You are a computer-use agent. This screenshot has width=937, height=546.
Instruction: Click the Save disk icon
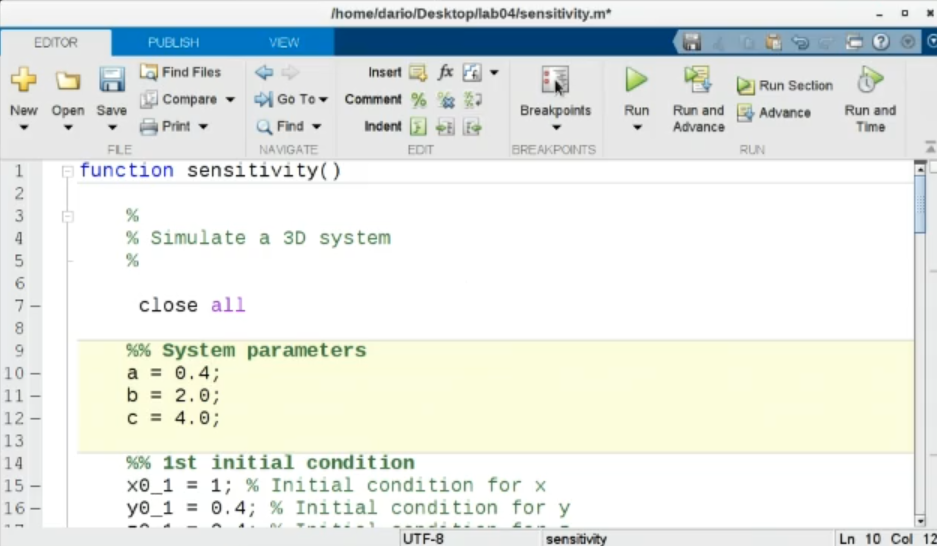(x=111, y=80)
